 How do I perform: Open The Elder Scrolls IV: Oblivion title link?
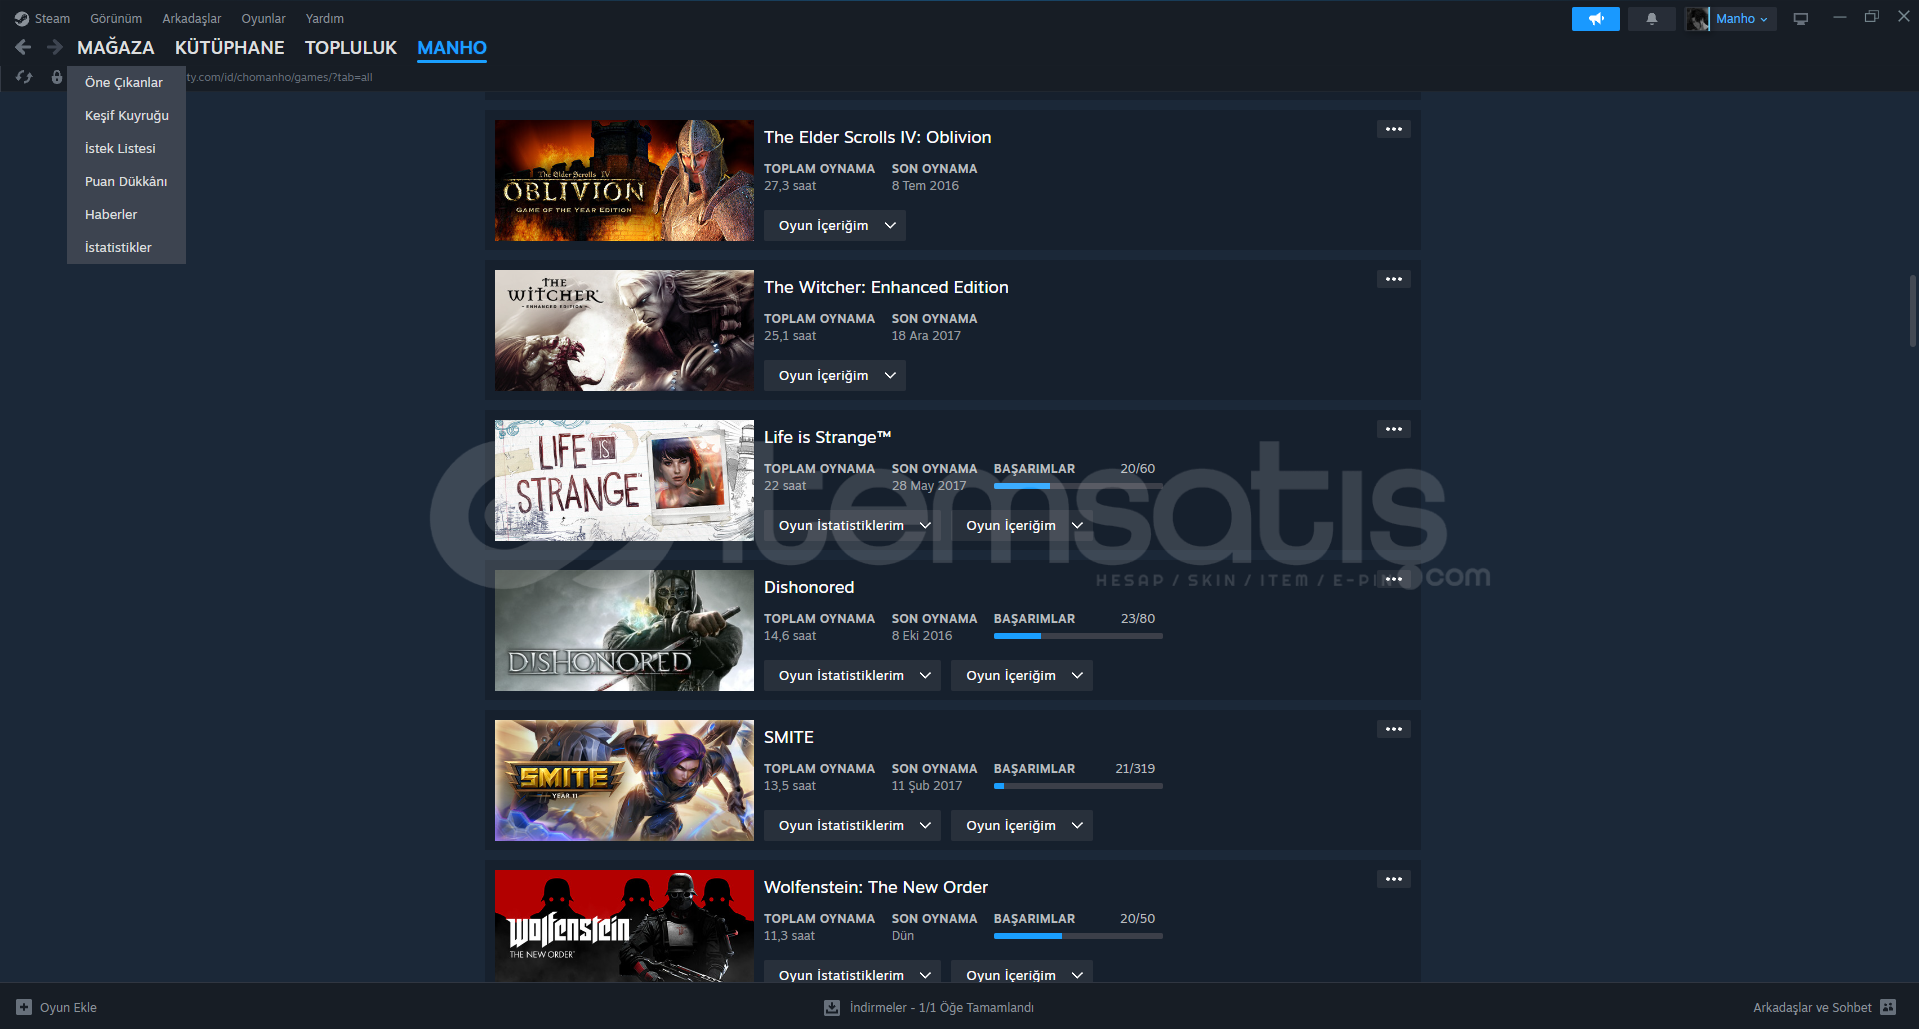point(878,137)
